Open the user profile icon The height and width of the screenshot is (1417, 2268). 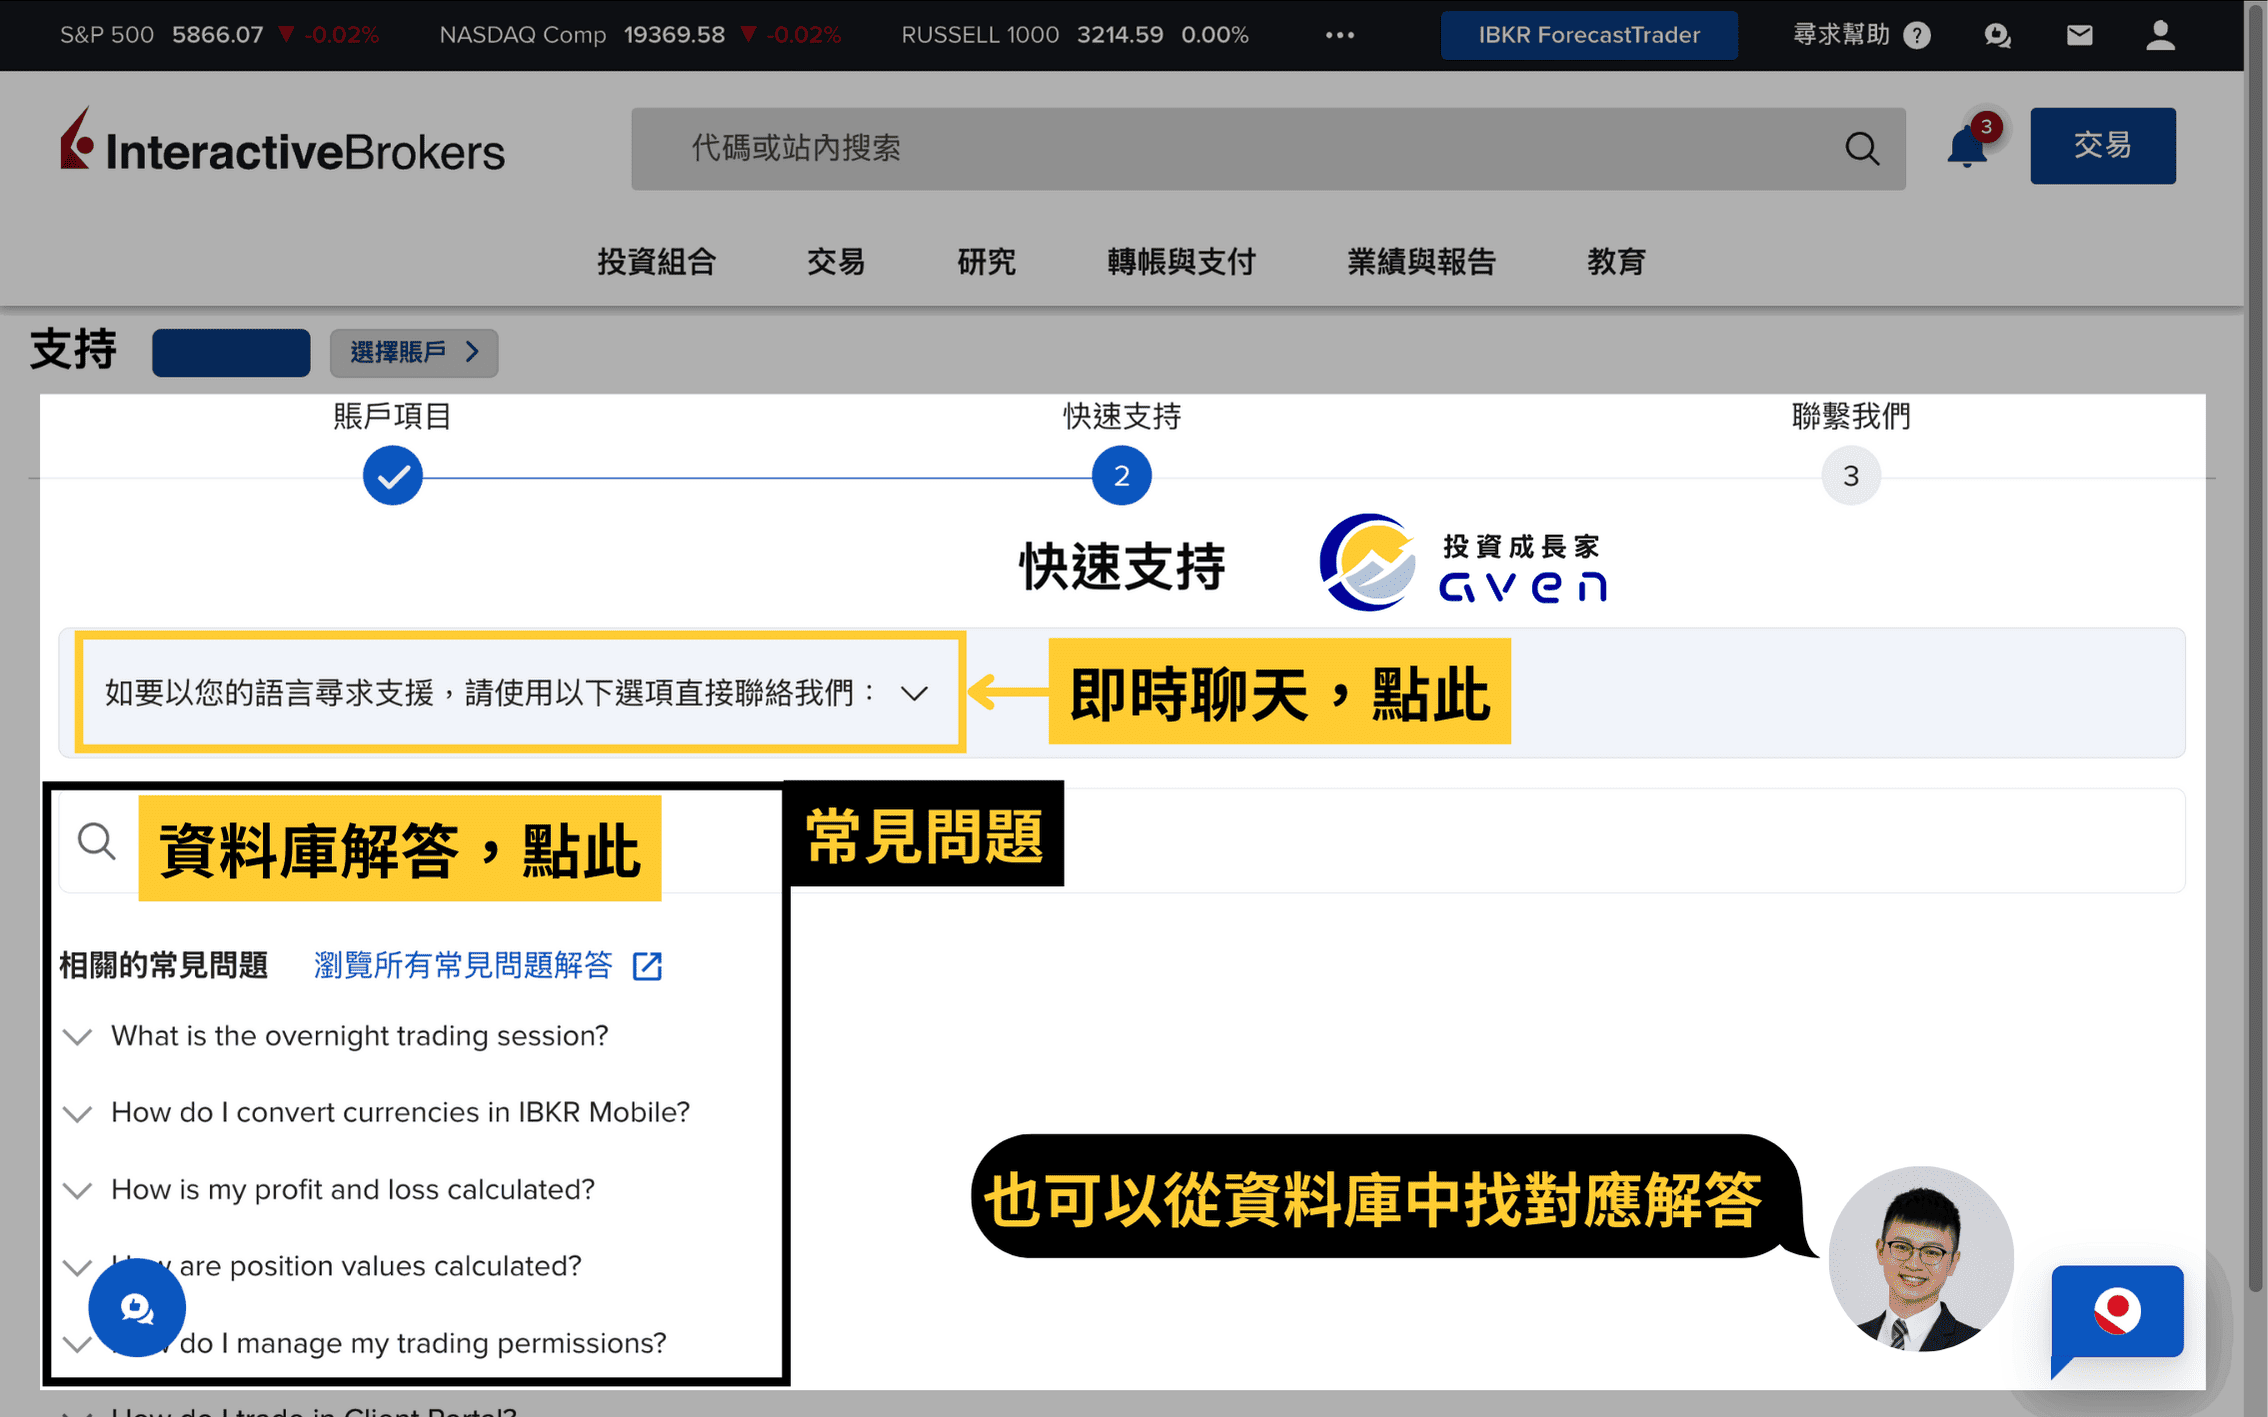coord(2160,35)
